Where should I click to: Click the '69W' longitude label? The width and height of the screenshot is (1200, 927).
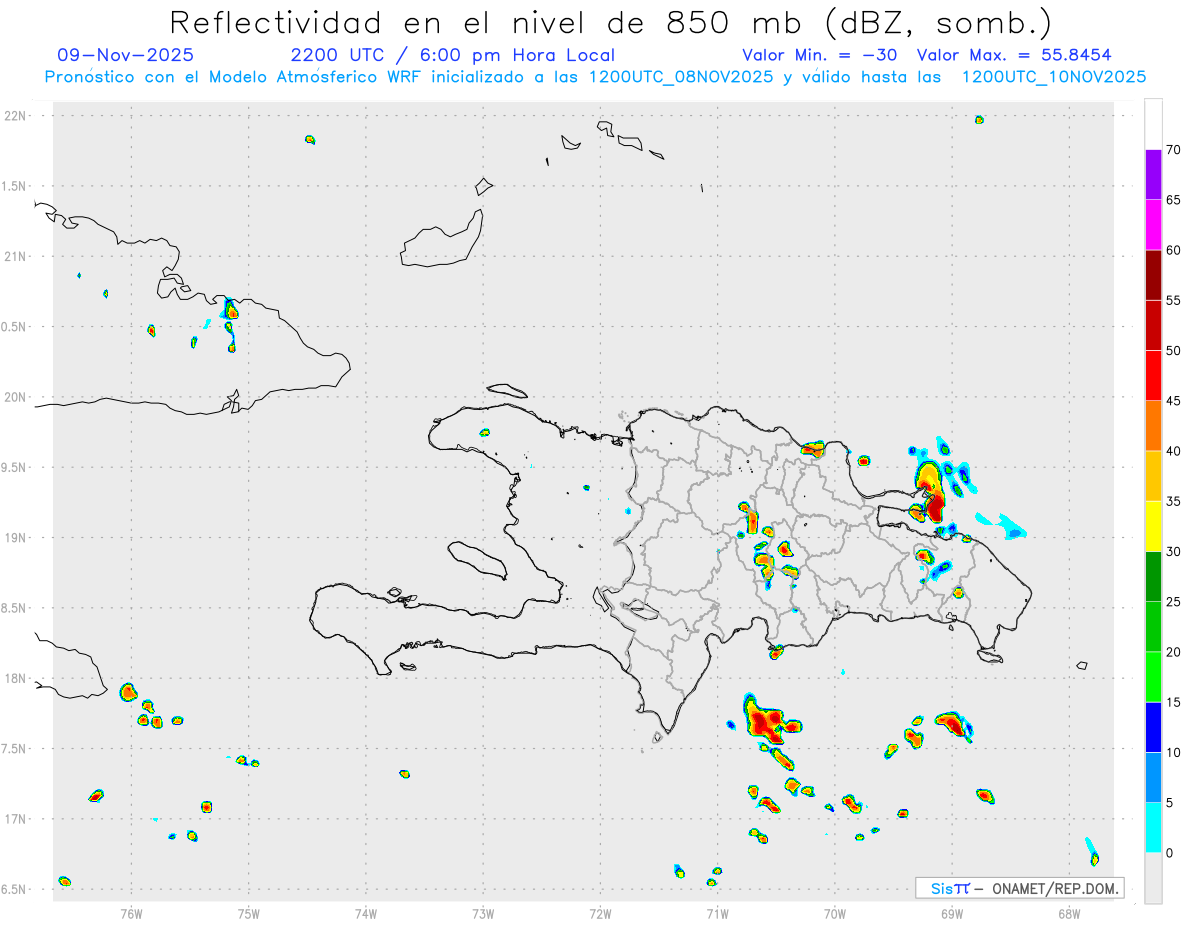(952, 912)
